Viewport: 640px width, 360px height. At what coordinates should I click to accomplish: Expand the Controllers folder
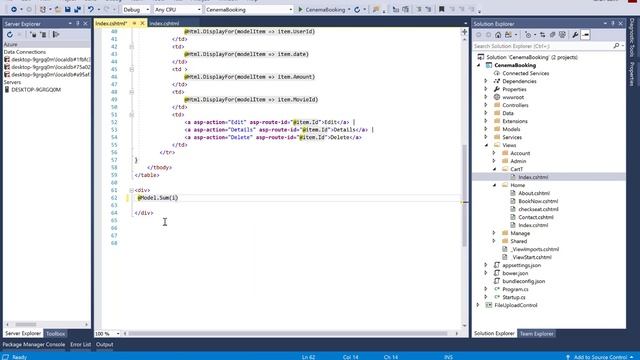click(x=486, y=105)
